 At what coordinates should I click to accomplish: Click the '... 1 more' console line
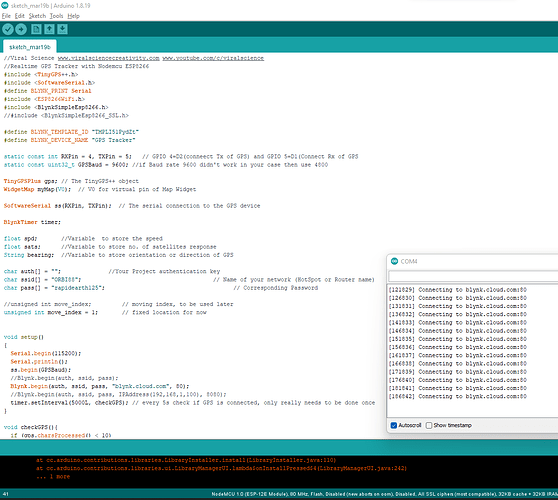[x=53, y=477]
